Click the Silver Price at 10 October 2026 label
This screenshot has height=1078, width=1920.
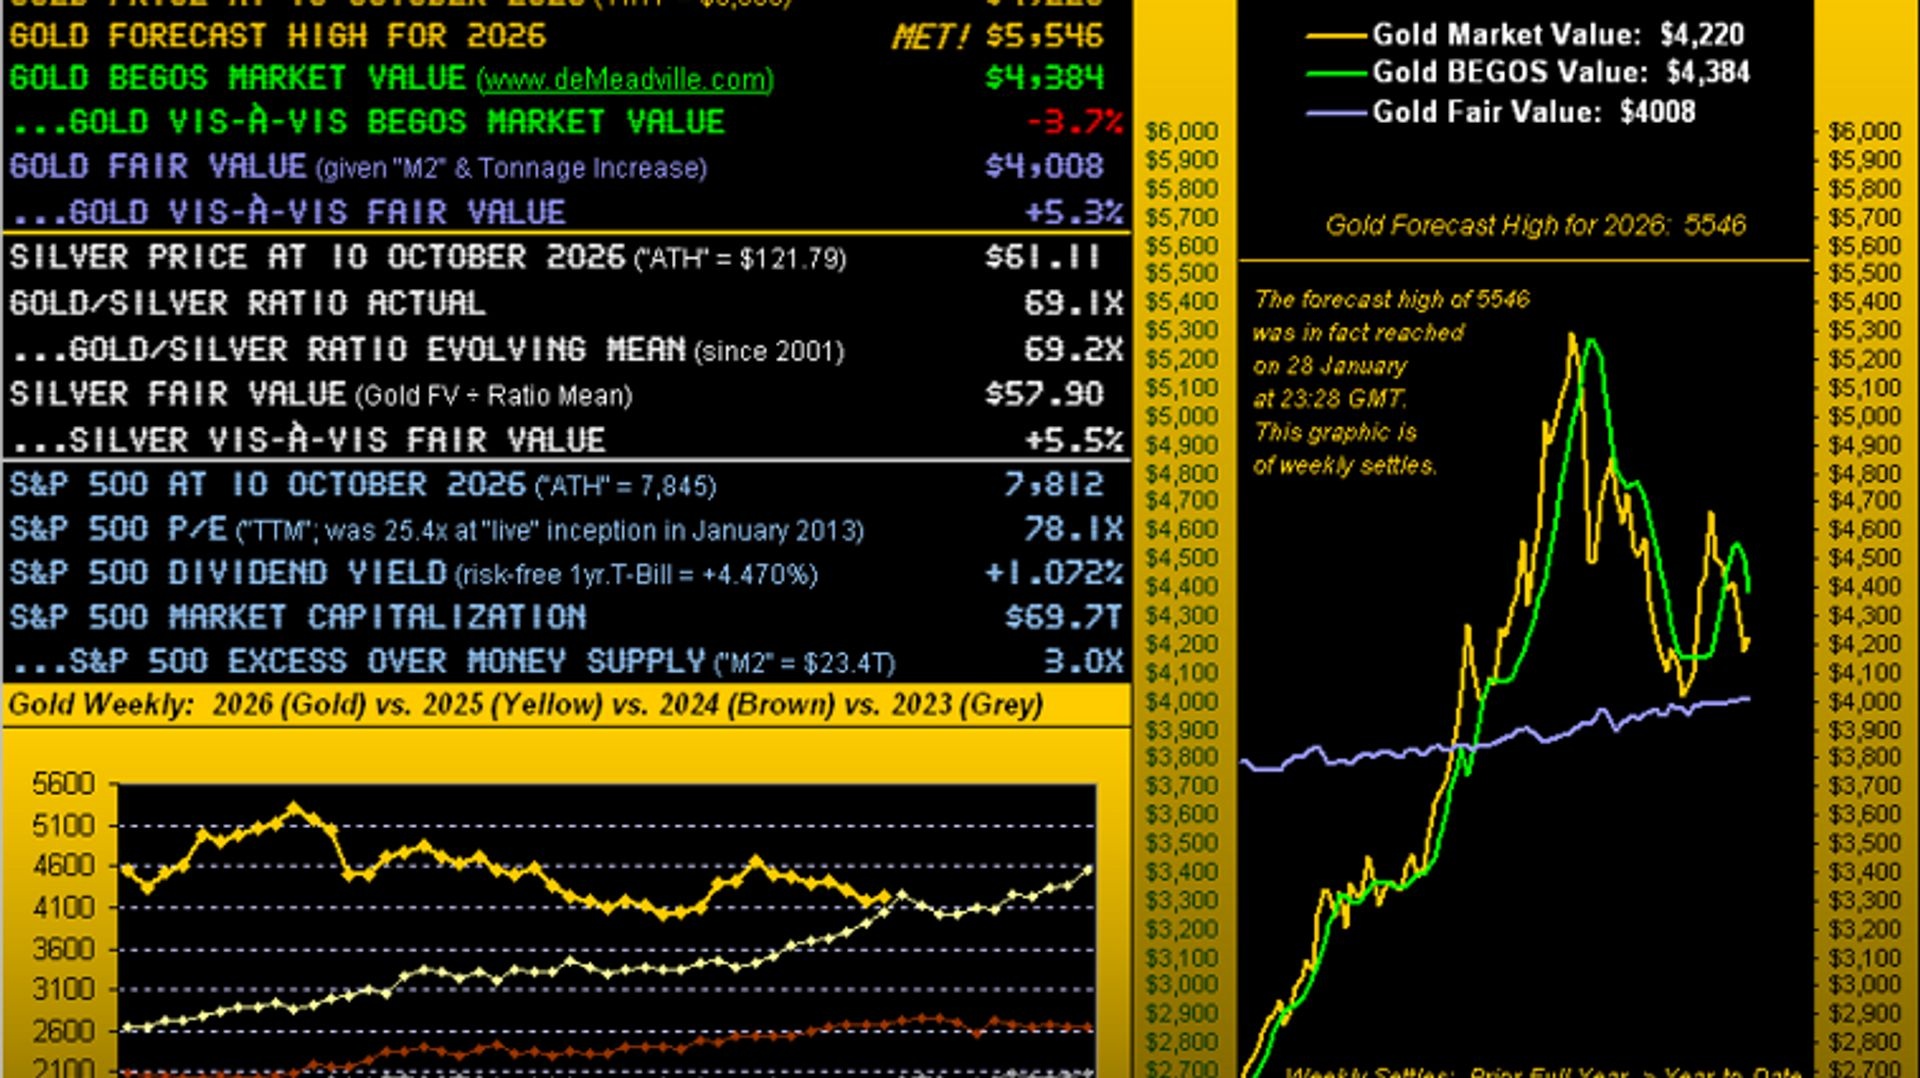318,257
